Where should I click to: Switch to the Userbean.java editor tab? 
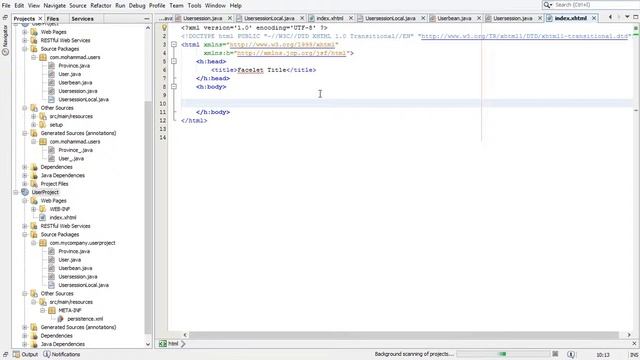[x=454, y=18]
